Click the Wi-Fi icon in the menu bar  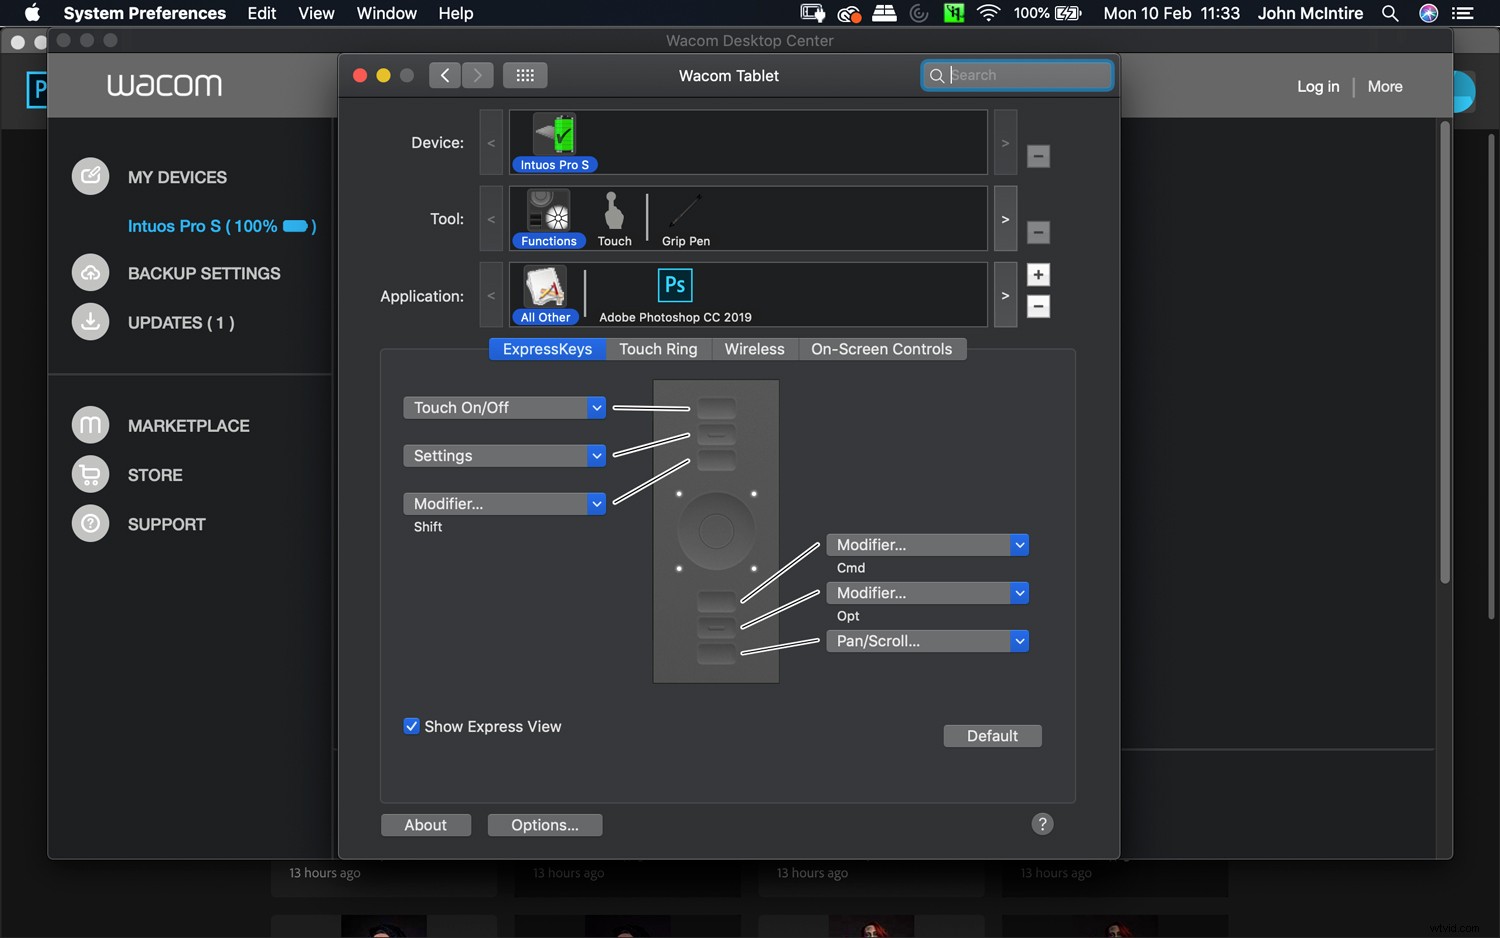pyautogui.click(x=988, y=13)
